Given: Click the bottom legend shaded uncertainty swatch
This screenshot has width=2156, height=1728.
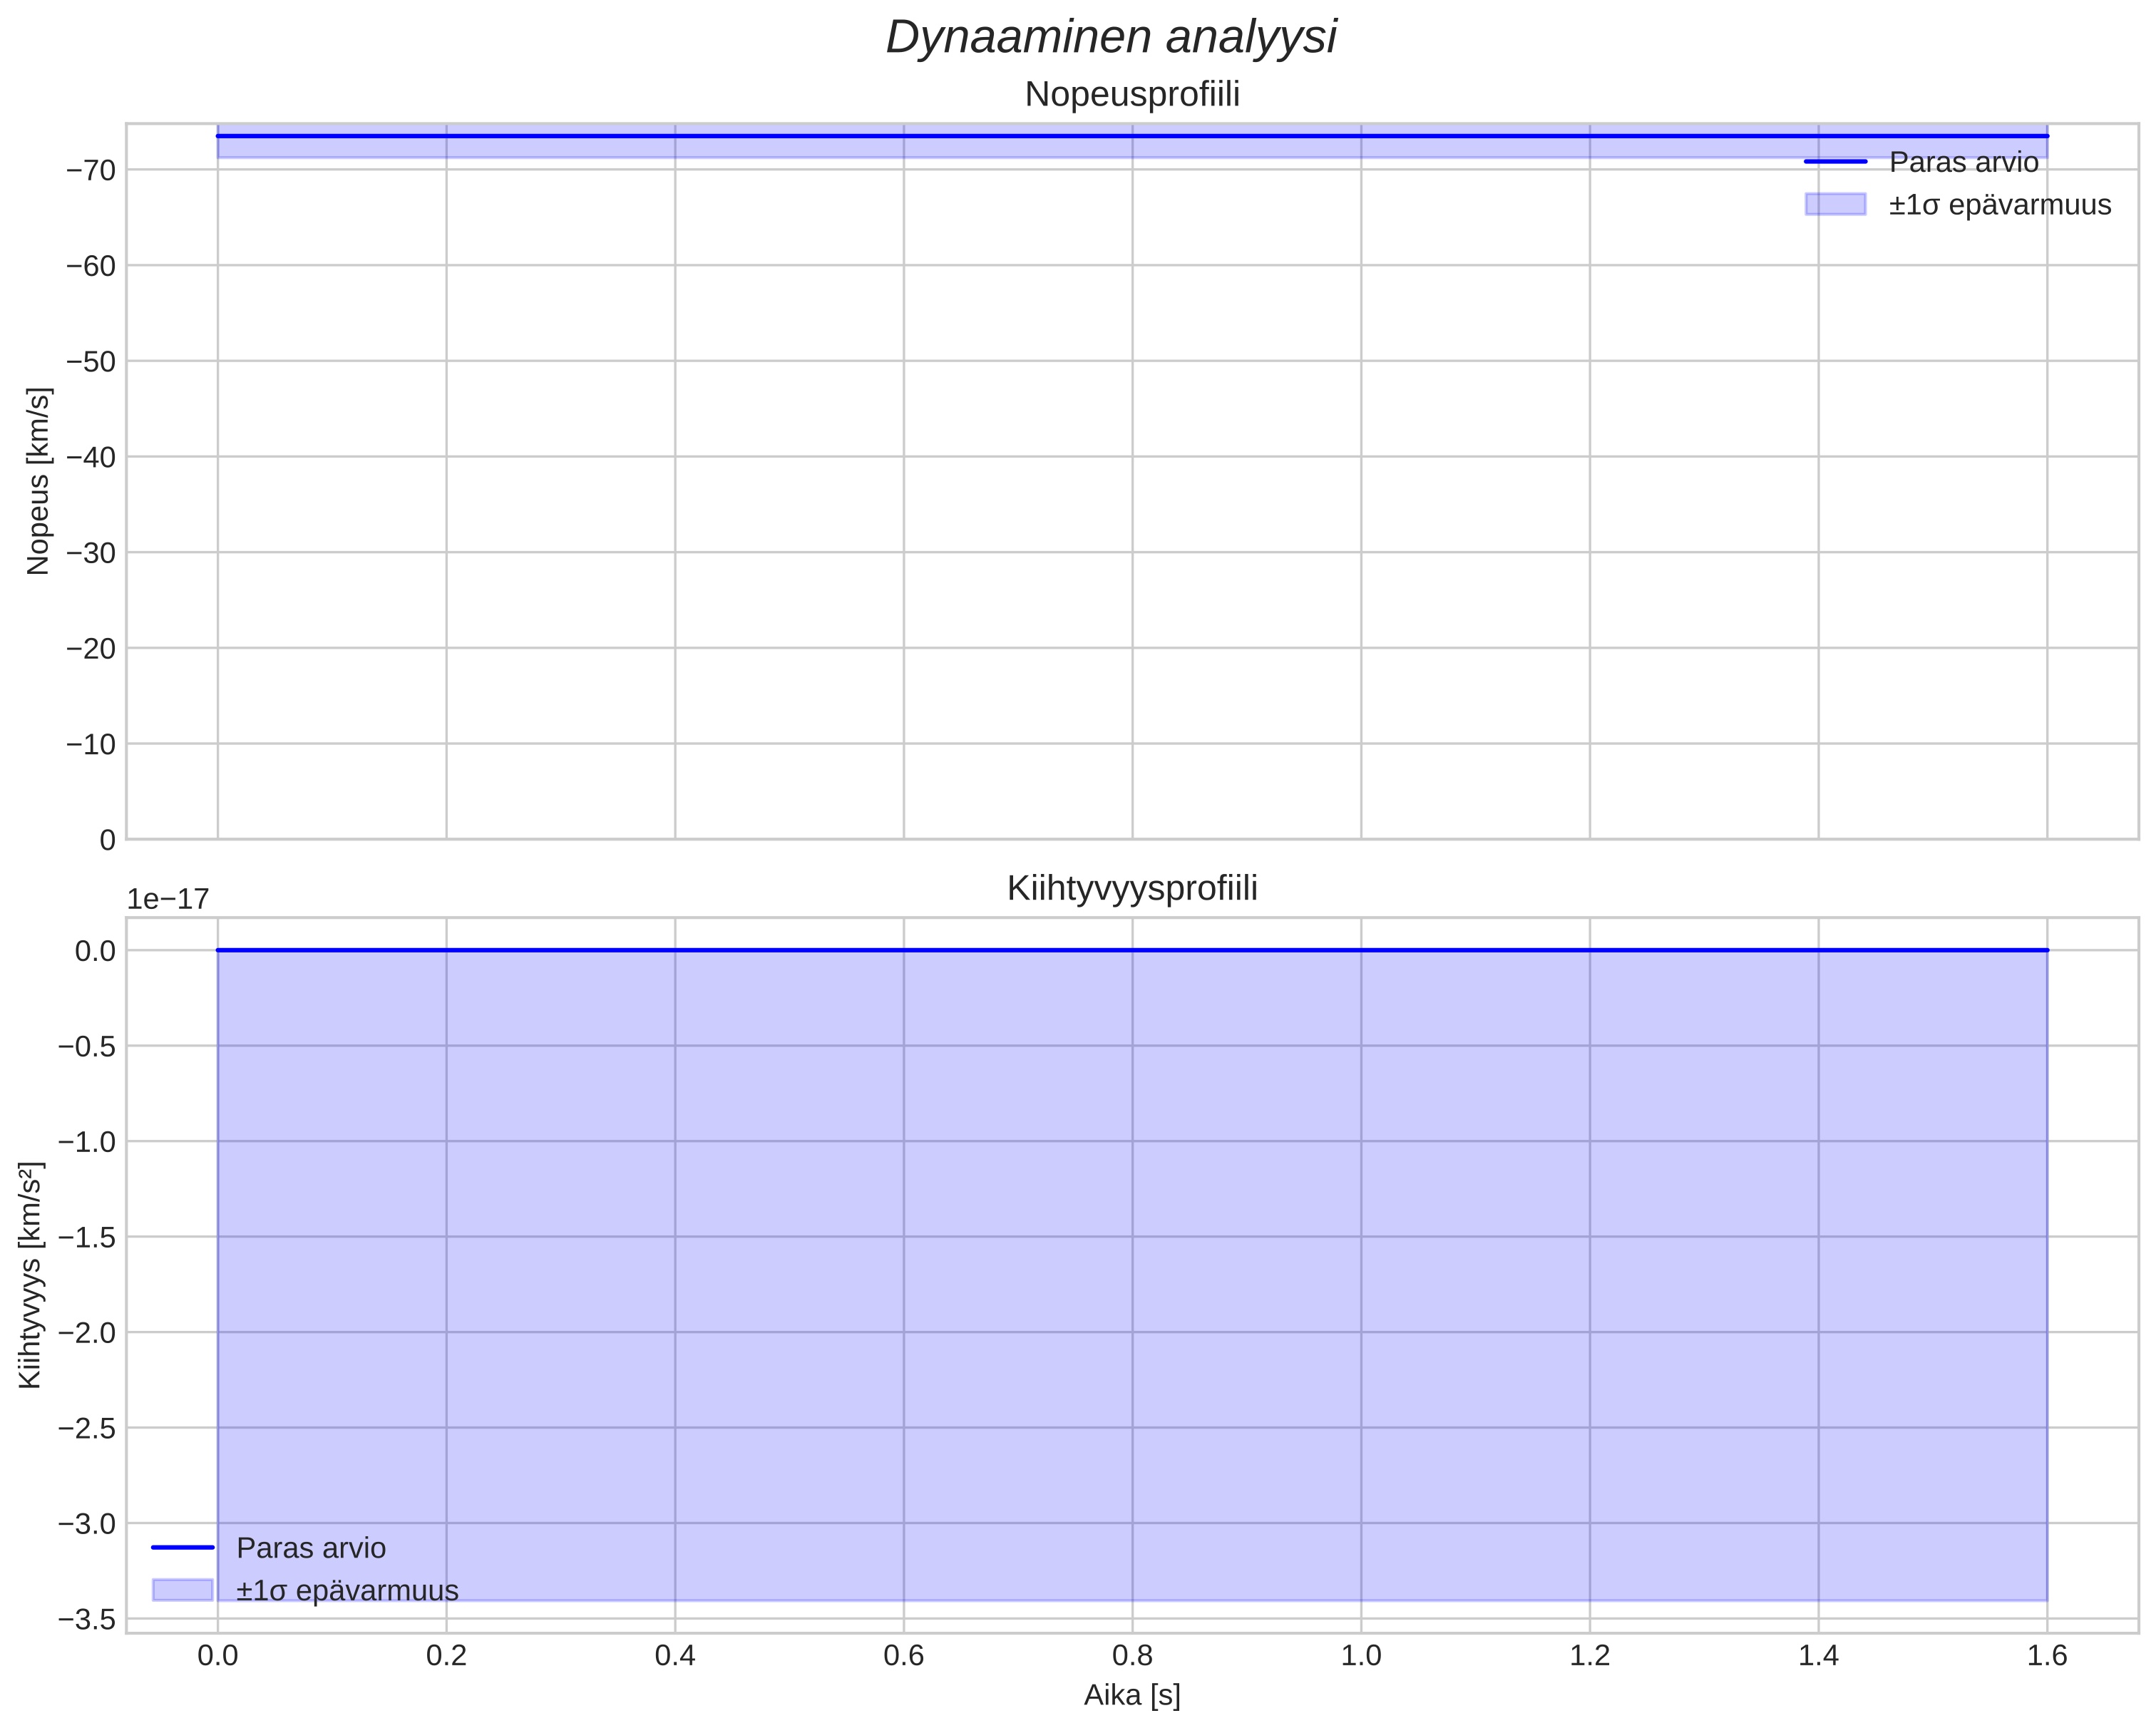Looking at the screenshot, I should click(x=183, y=1590).
